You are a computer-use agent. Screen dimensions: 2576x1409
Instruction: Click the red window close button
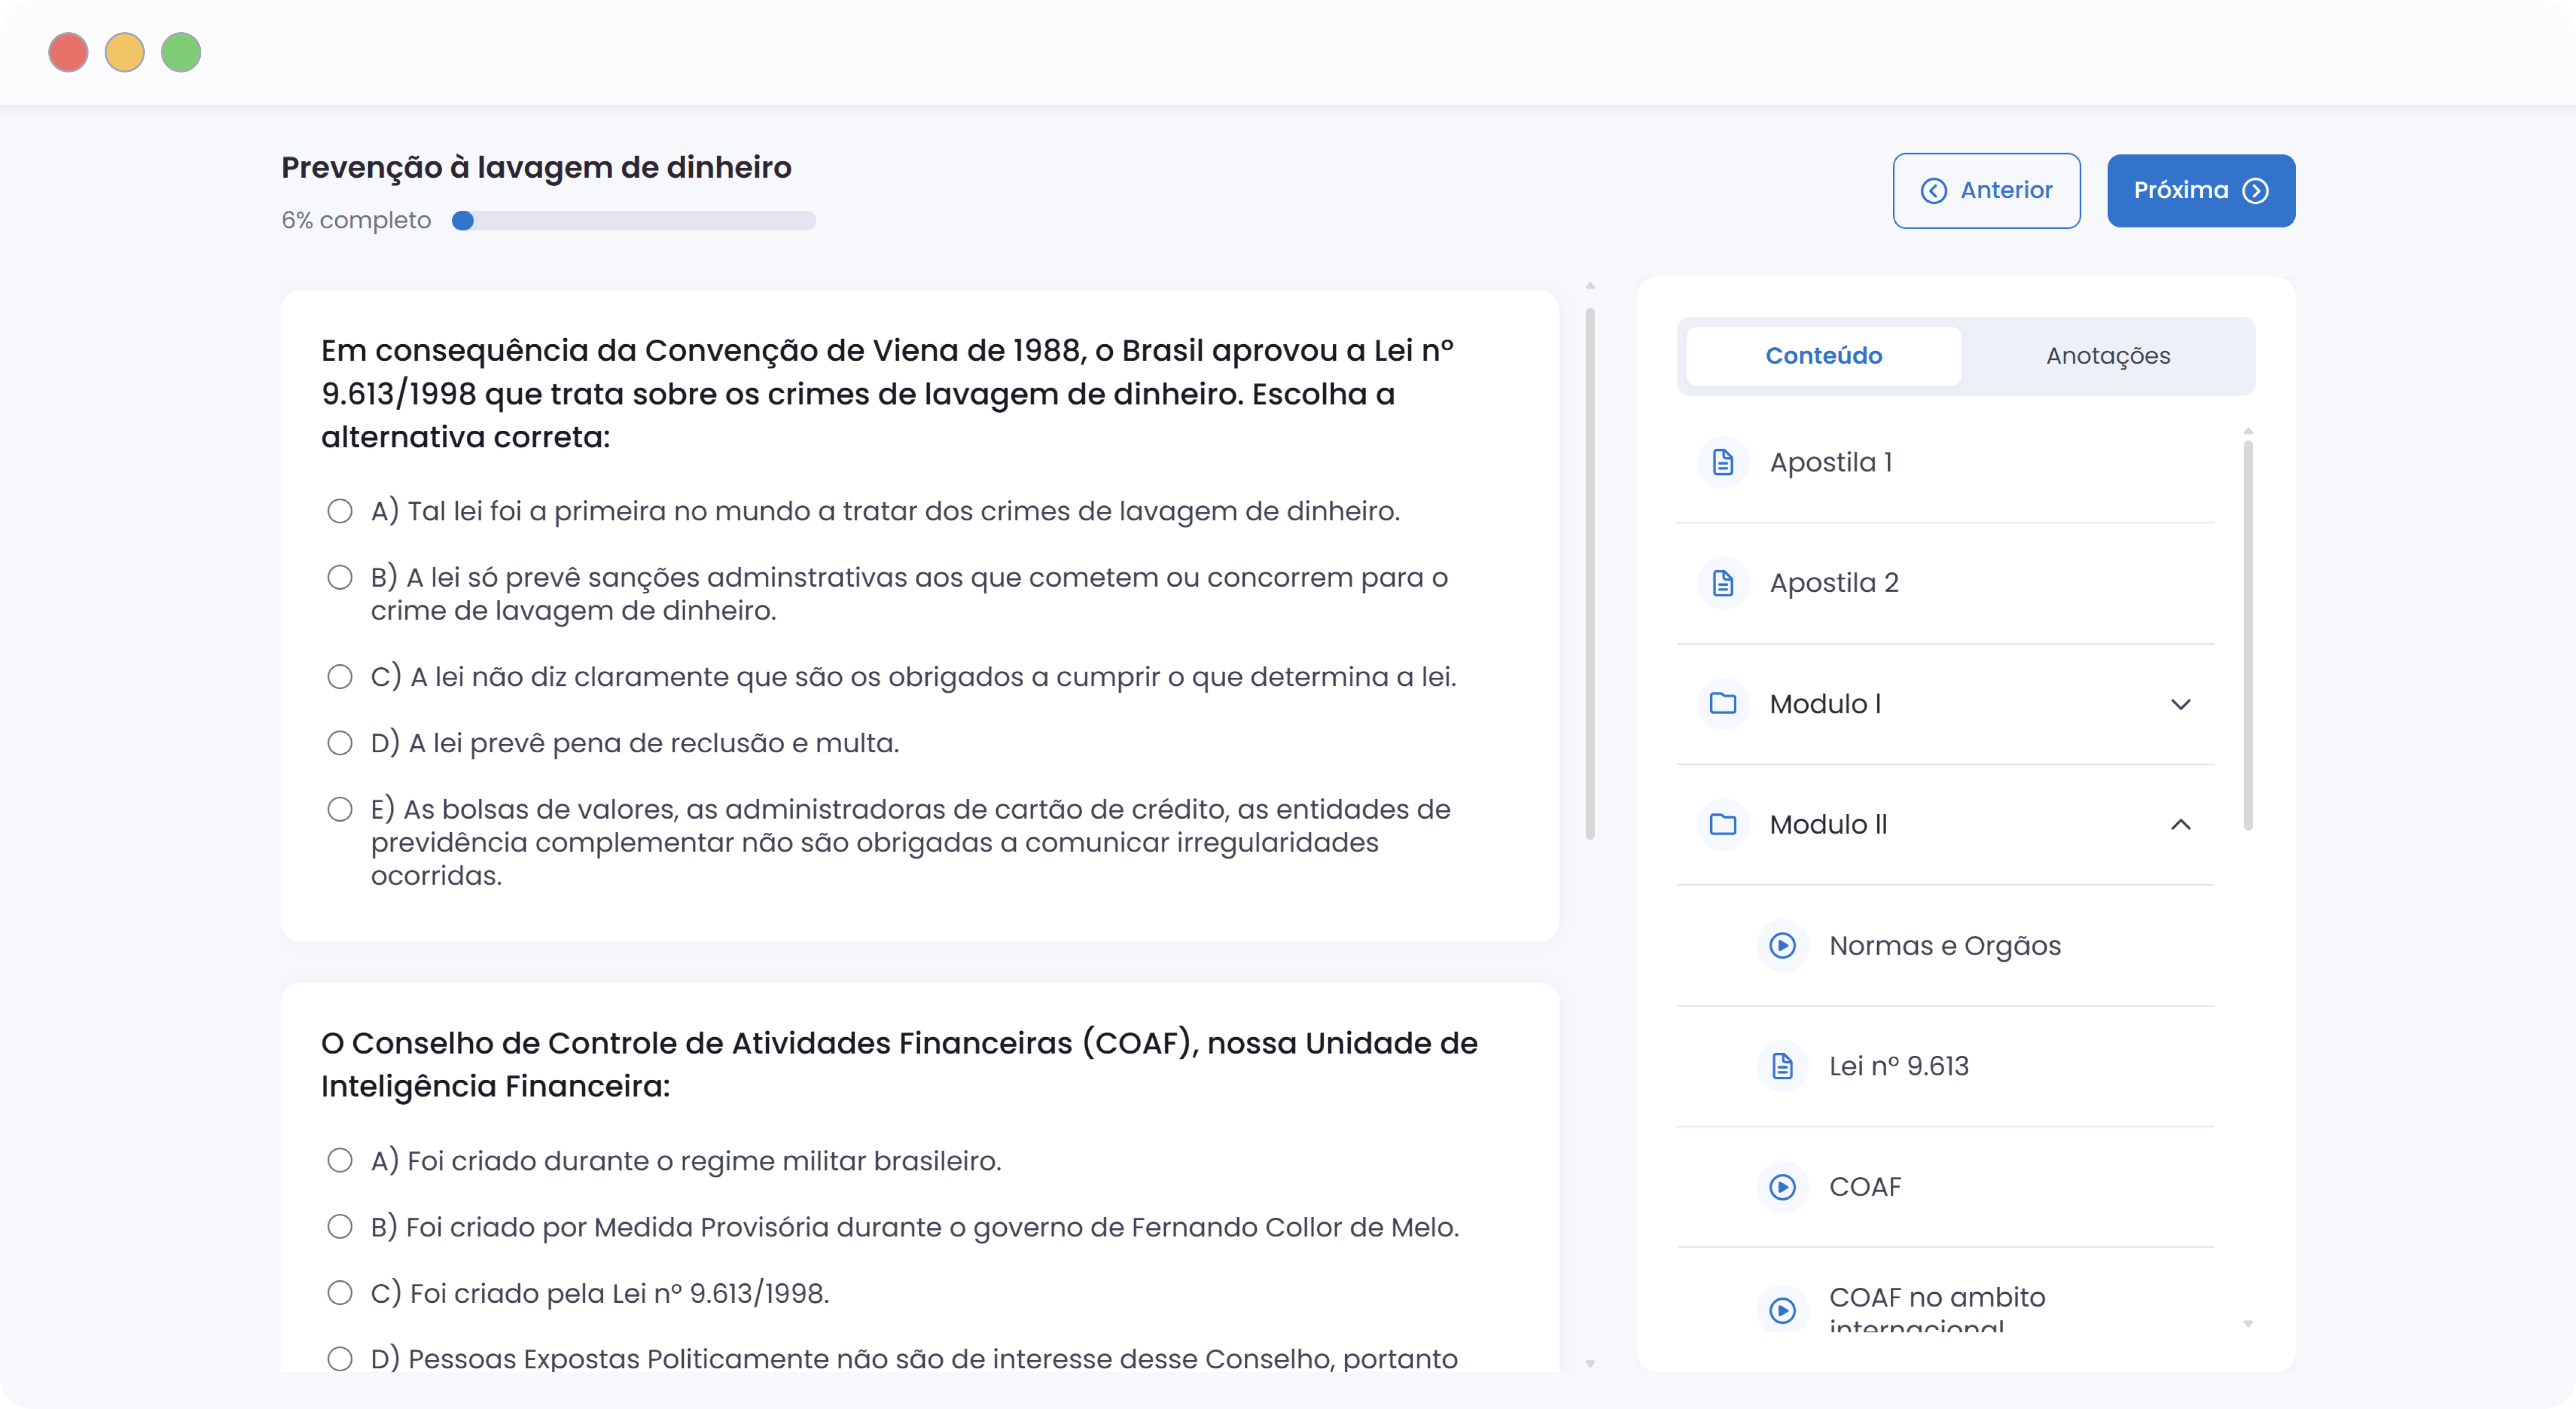click(68, 52)
